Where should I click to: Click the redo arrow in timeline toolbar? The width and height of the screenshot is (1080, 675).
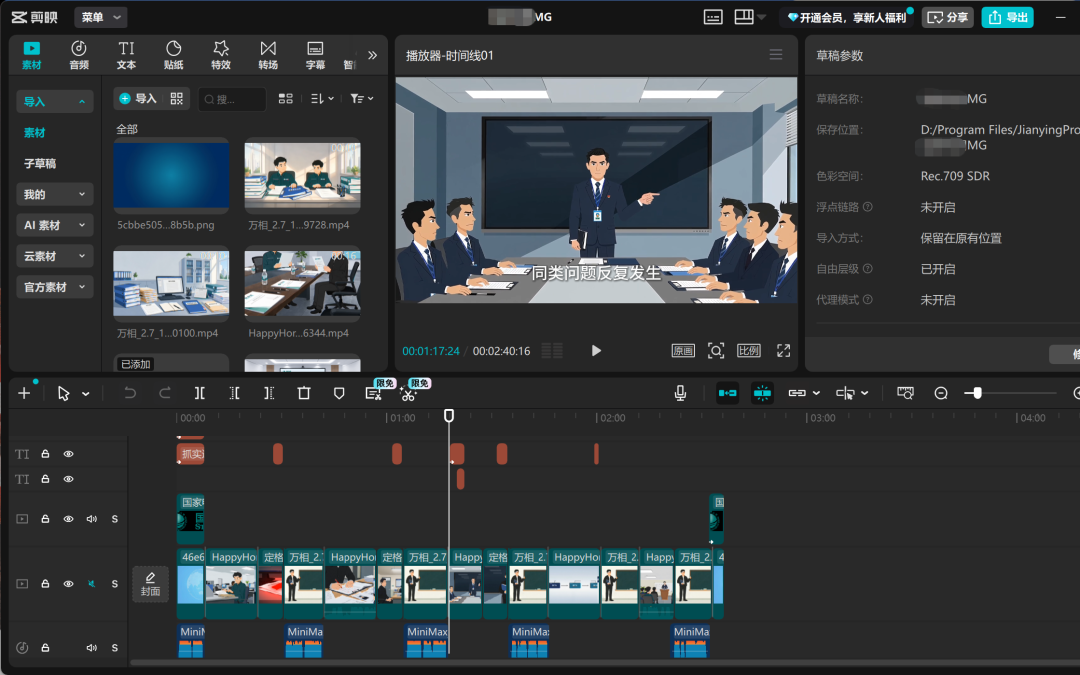[165, 393]
